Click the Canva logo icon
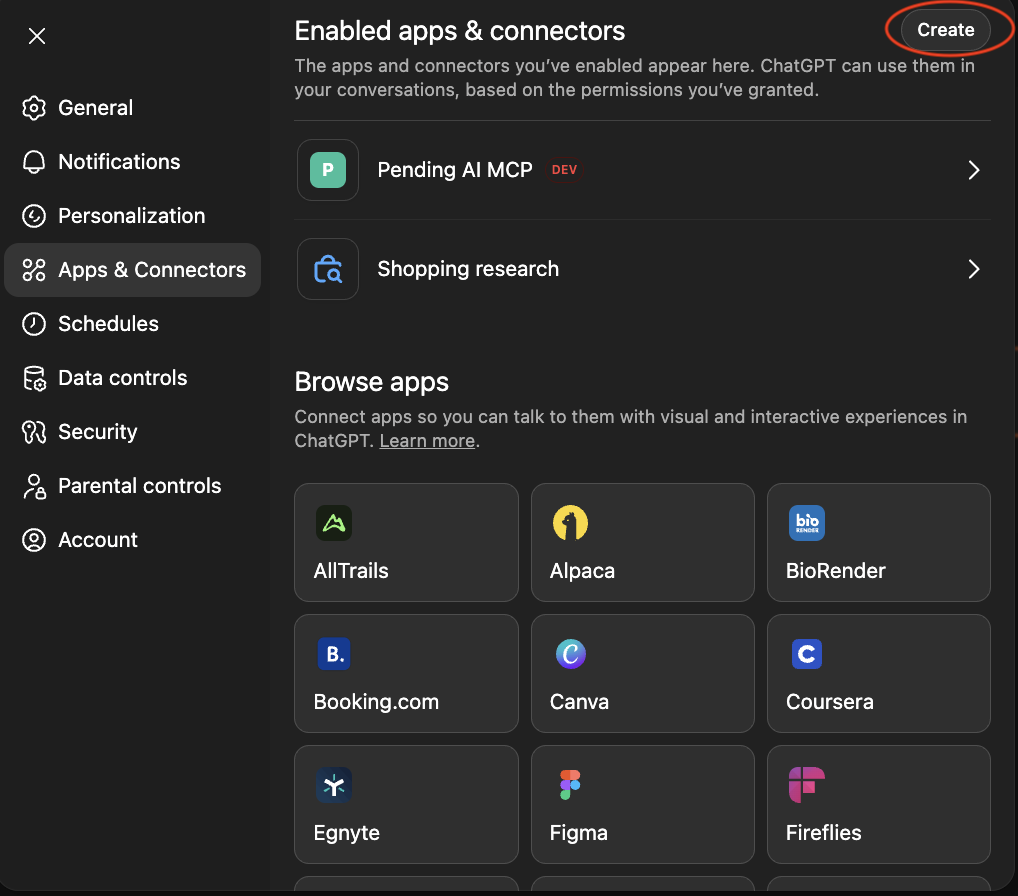 pos(570,654)
